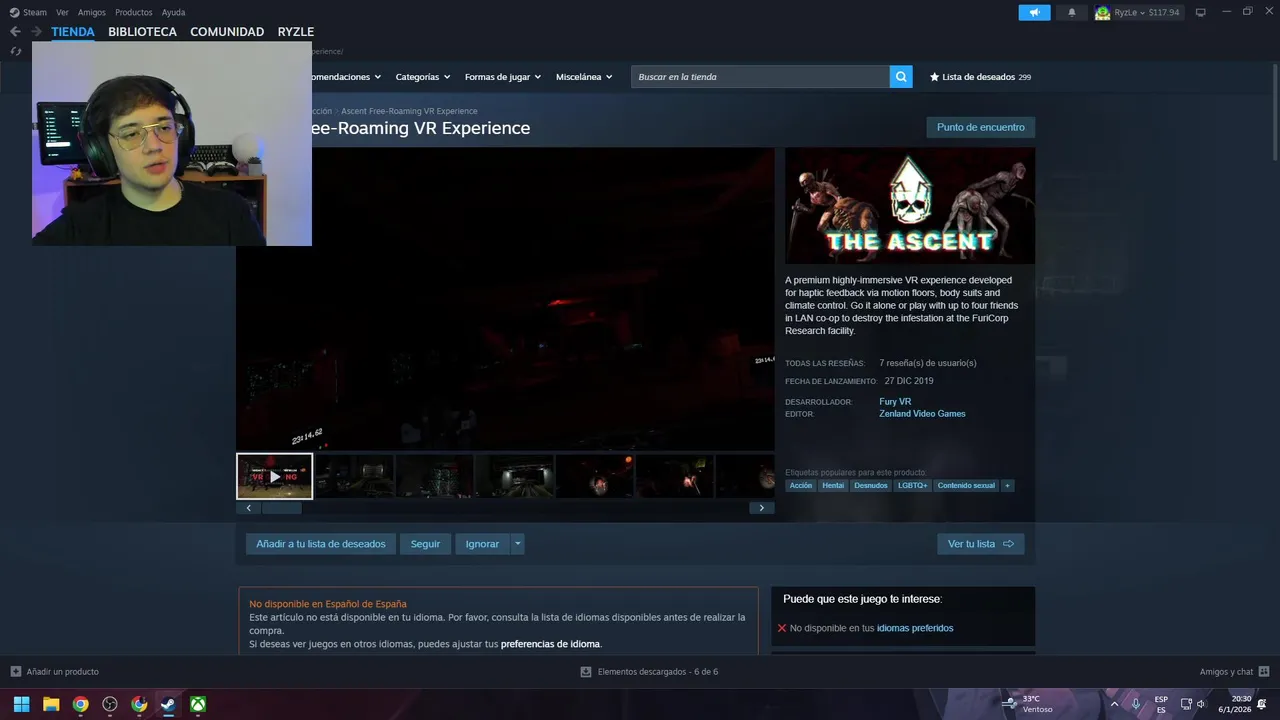
Task: Select the Acción tag
Action: (x=801, y=485)
